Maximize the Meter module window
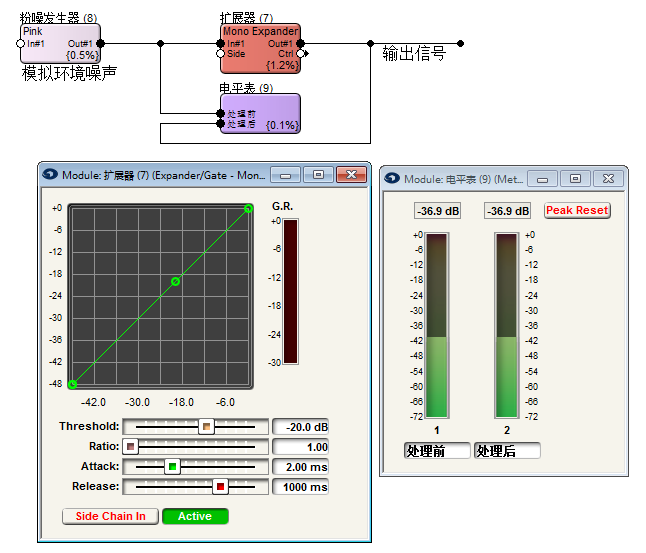 tap(576, 179)
